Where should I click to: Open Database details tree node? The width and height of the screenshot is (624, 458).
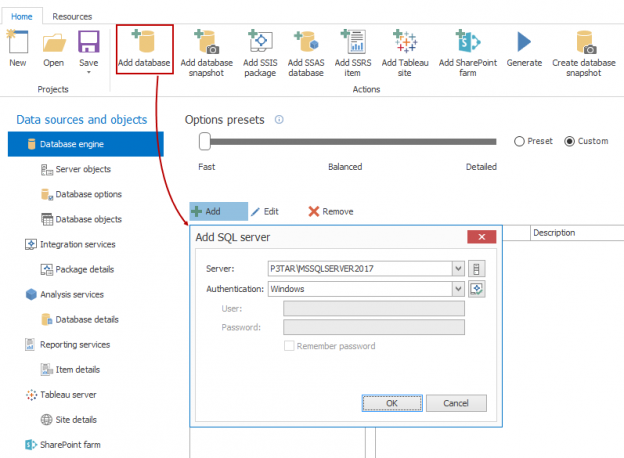80,320
